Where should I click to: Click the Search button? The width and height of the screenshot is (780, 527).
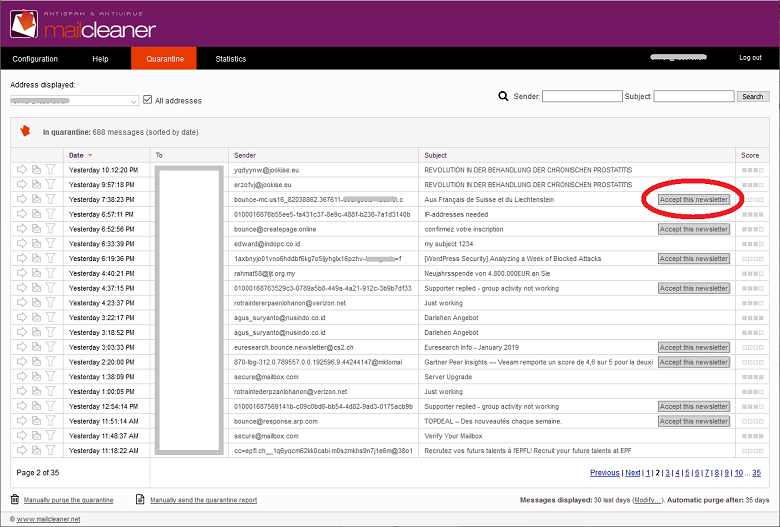coord(753,97)
